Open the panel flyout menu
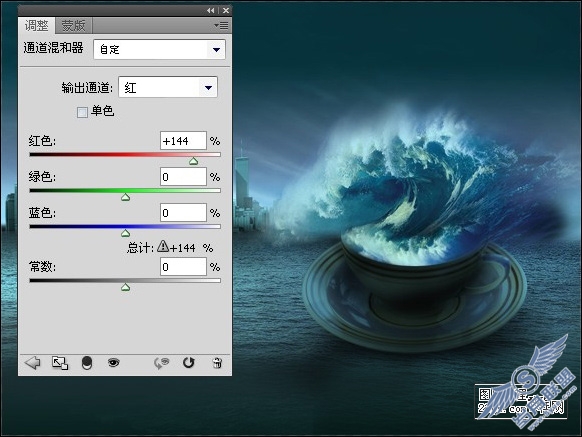 [221, 26]
